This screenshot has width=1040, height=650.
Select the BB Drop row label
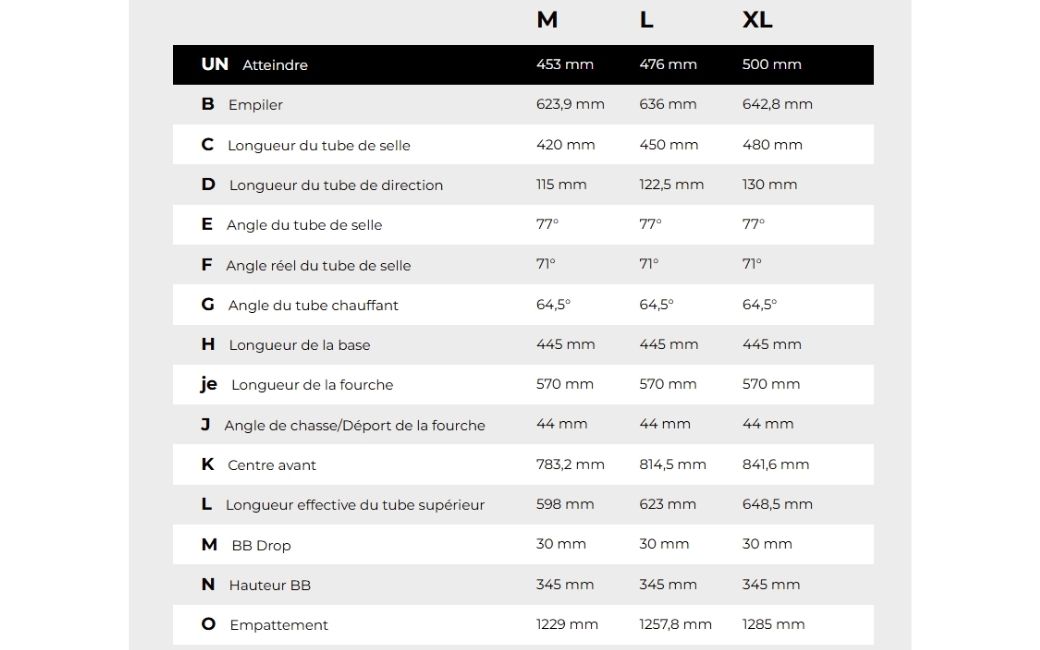point(261,545)
